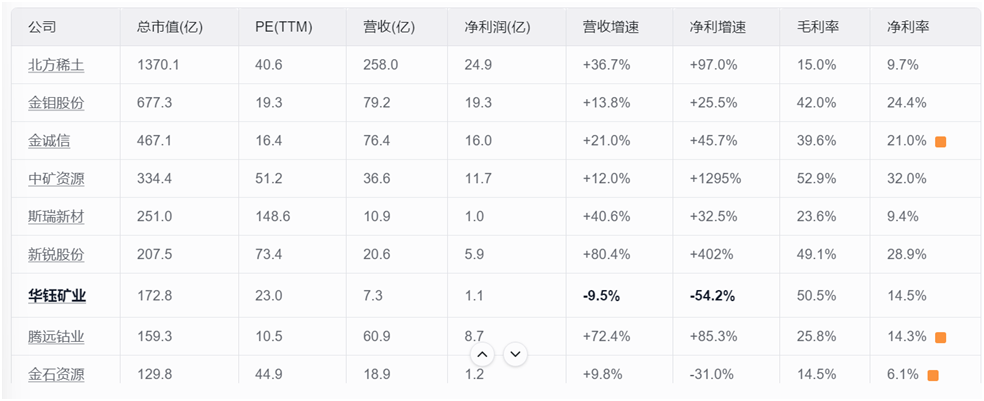Open the 北方稀土 company link
Viewport: 984px width, 401px height.
point(56,65)
